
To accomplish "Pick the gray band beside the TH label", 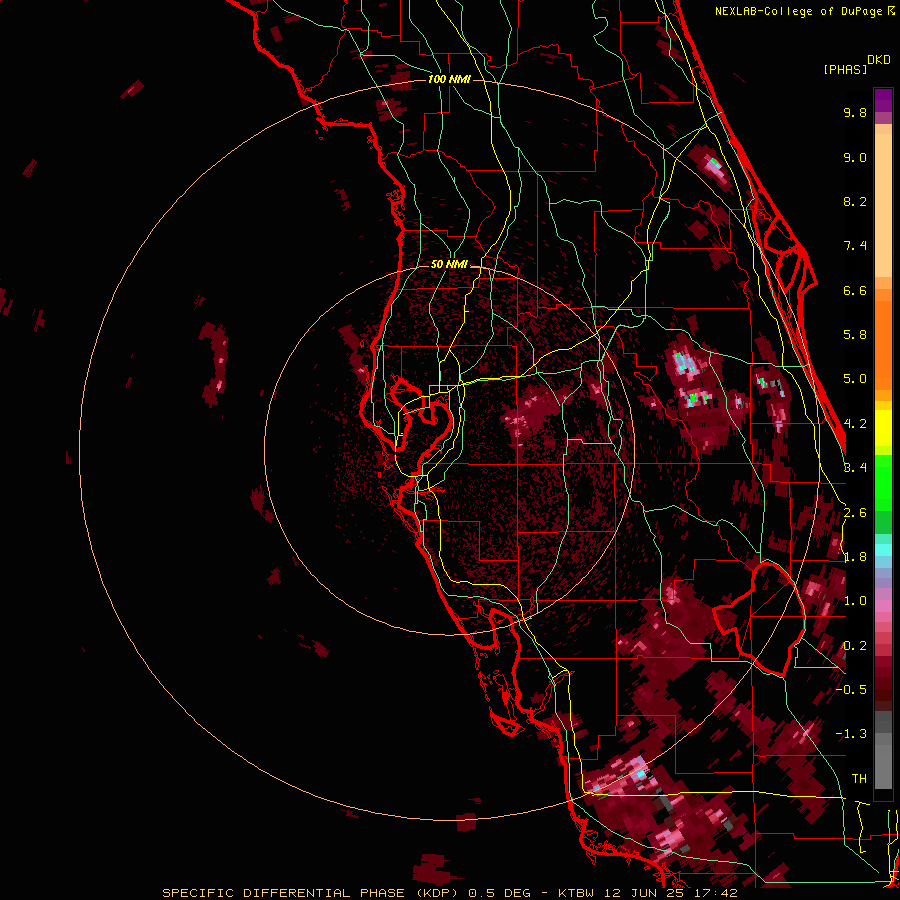I will point(883,766).
